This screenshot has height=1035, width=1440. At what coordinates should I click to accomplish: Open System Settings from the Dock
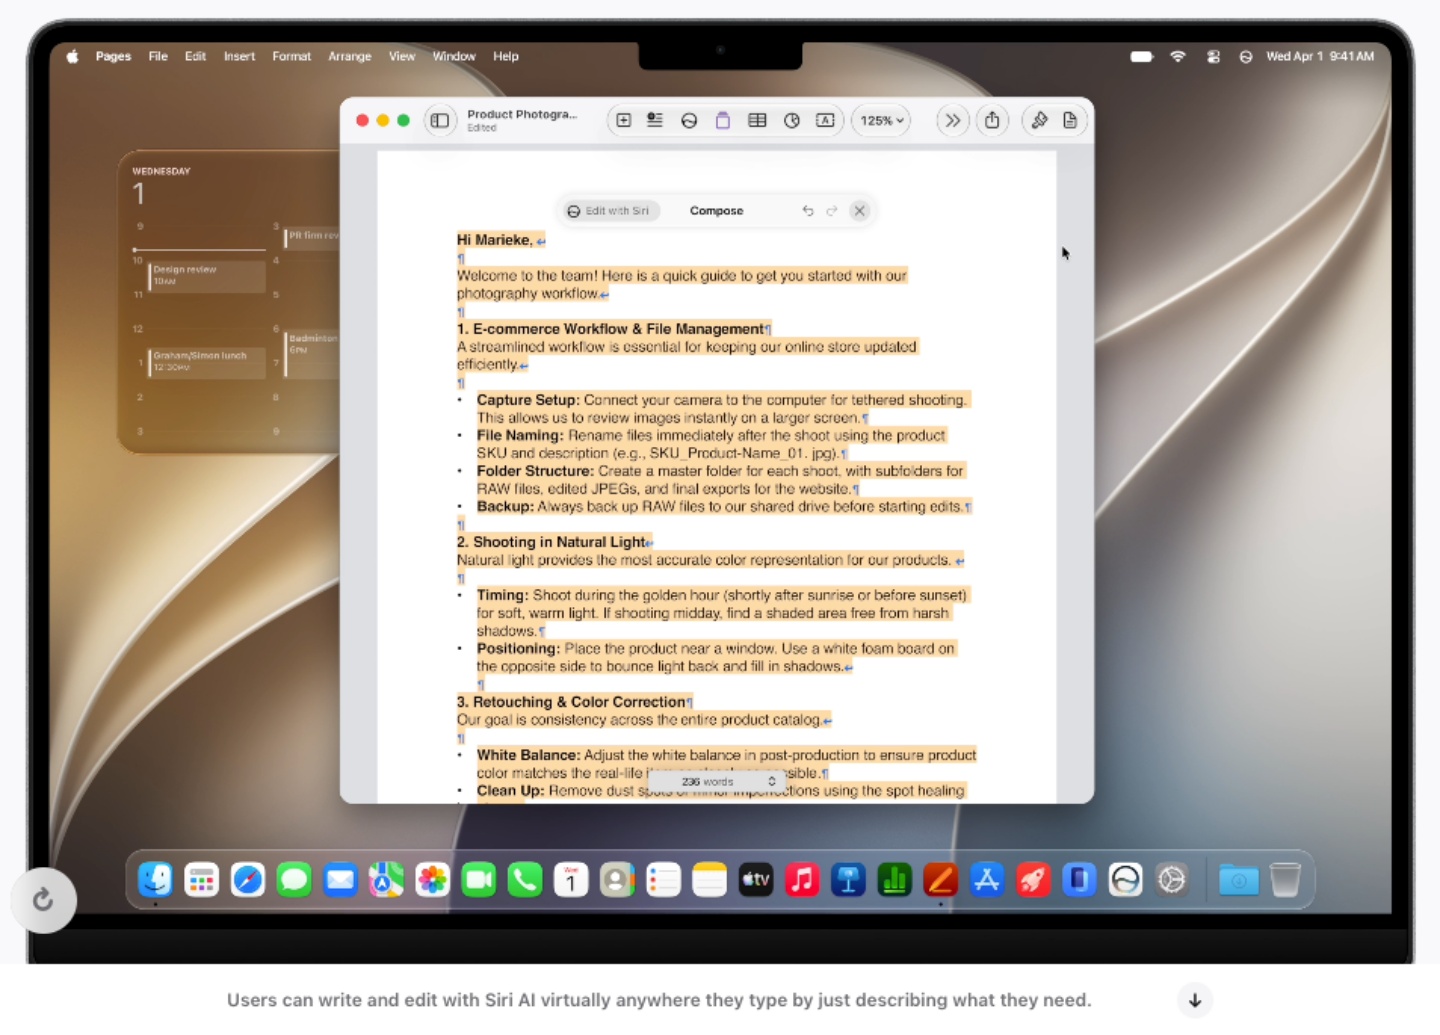[x=1172, y=880]
